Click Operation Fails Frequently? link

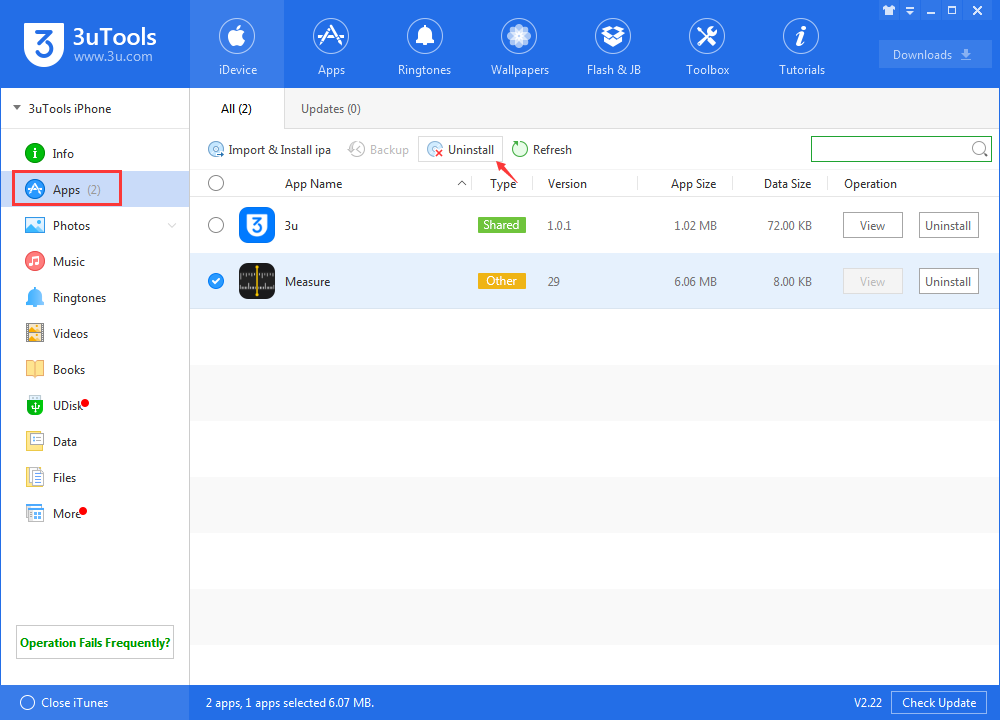(95, 642)
